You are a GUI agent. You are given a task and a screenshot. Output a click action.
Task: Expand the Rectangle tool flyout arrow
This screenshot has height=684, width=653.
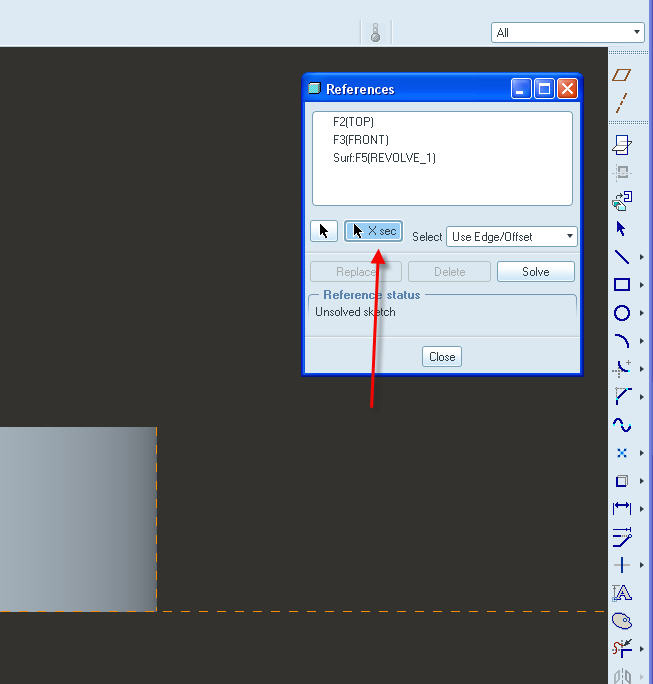click(642, 285)
